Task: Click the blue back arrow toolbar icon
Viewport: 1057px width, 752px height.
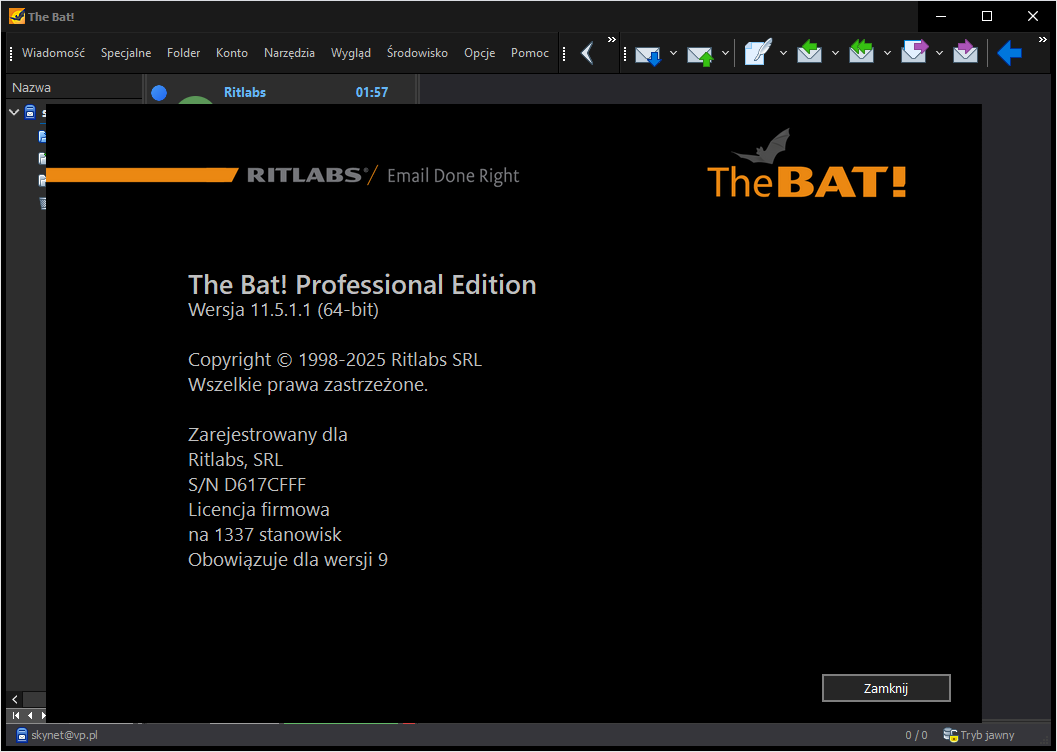Action: pyautogui.click(x=1009, y=53)
